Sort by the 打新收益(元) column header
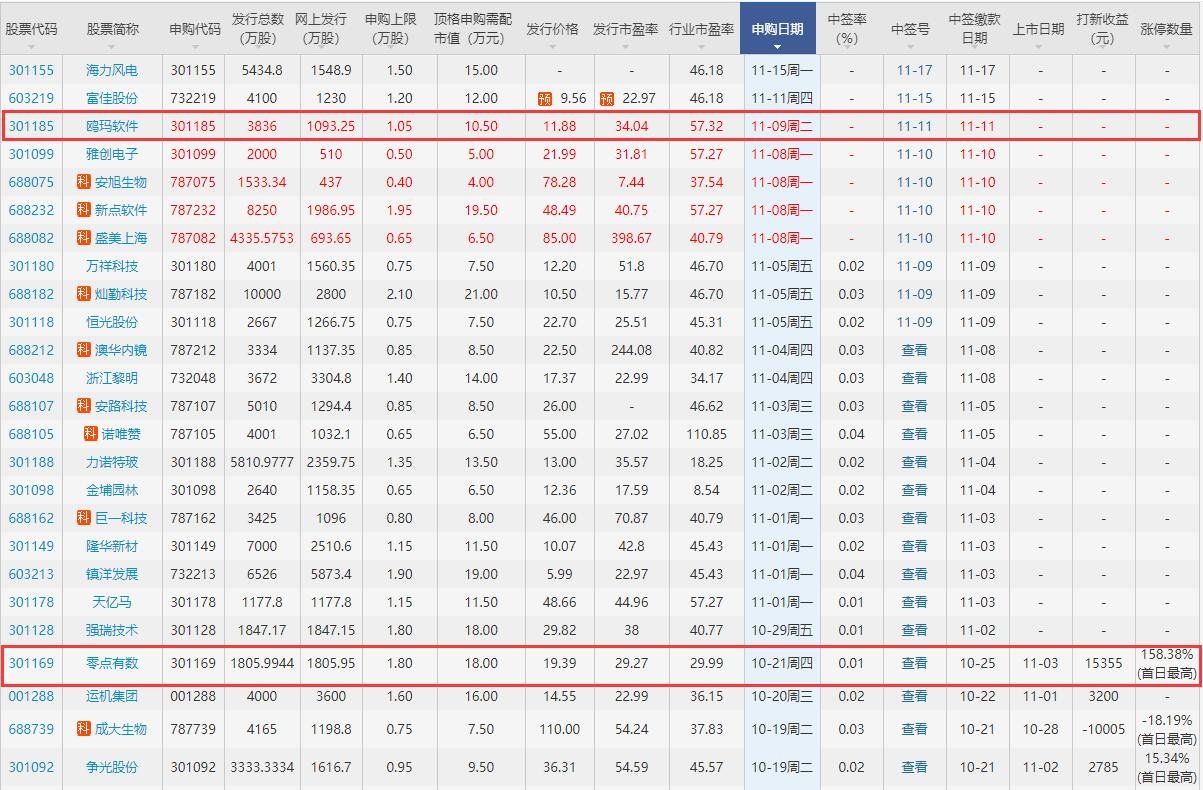 pos(1103,29)
